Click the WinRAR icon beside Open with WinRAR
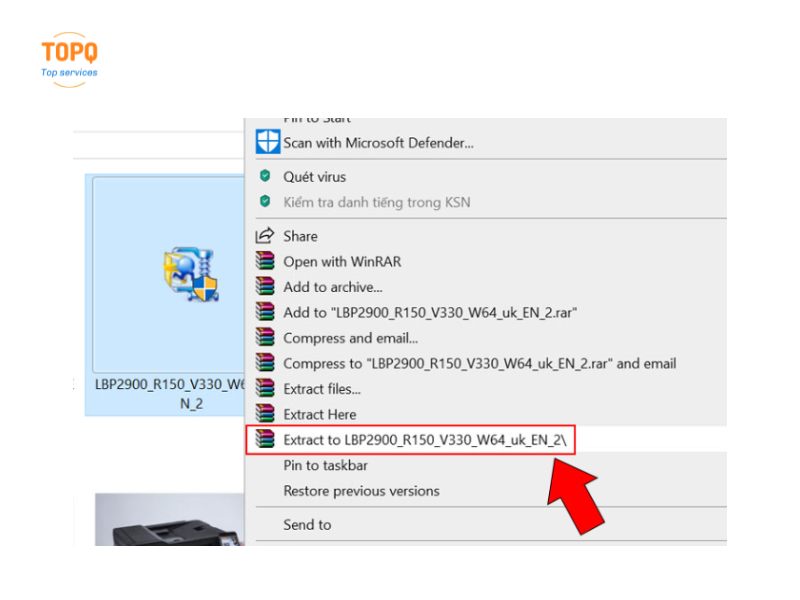Screen dimensions: 800x600 [x=265, y=261]
